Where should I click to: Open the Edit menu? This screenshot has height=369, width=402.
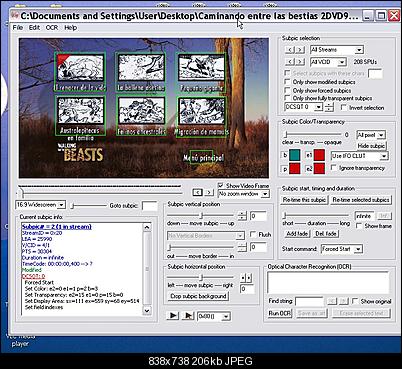tap(34, 28)
